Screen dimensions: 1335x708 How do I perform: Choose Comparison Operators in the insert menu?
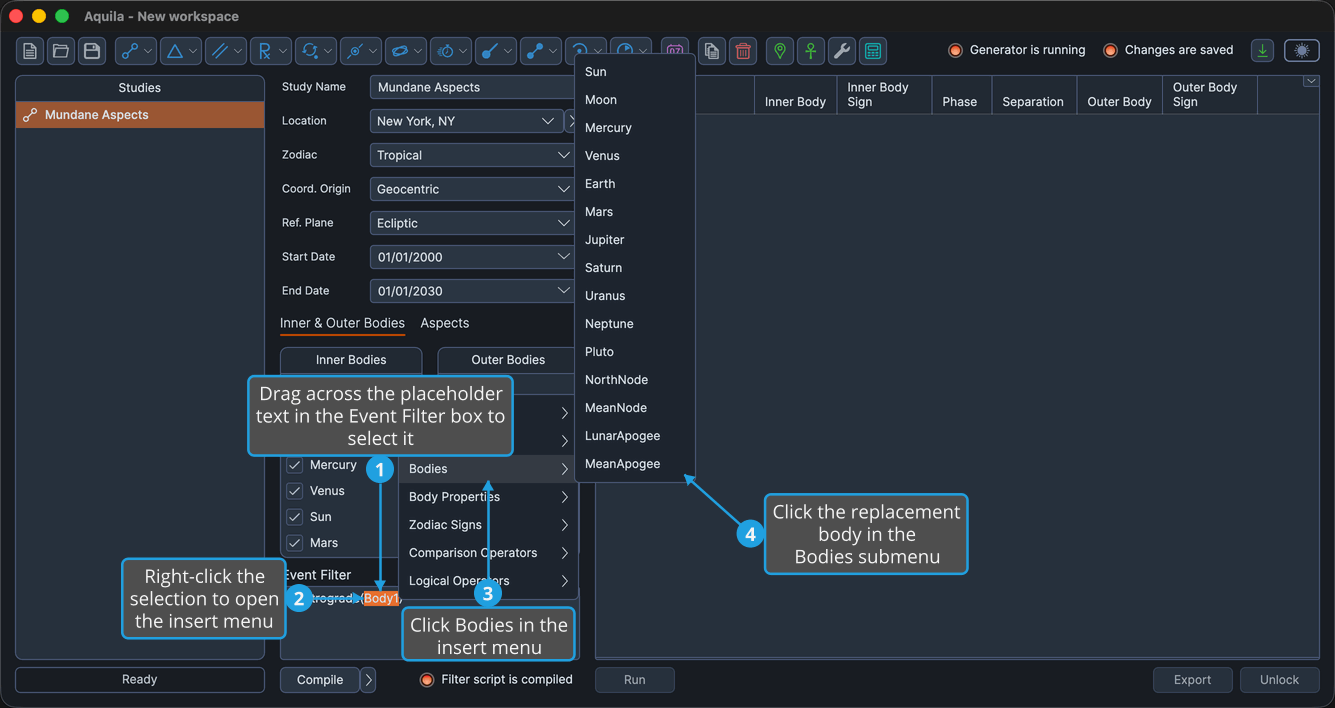pyautogui.click(x=488, y=553)
